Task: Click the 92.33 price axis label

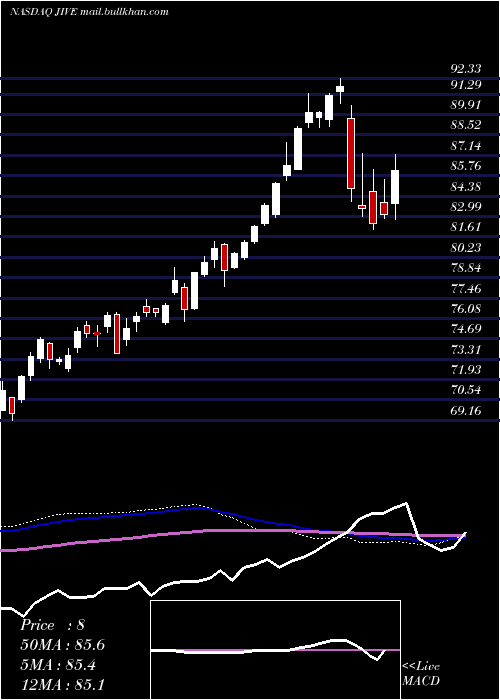Action: click(x=466, y=69)
